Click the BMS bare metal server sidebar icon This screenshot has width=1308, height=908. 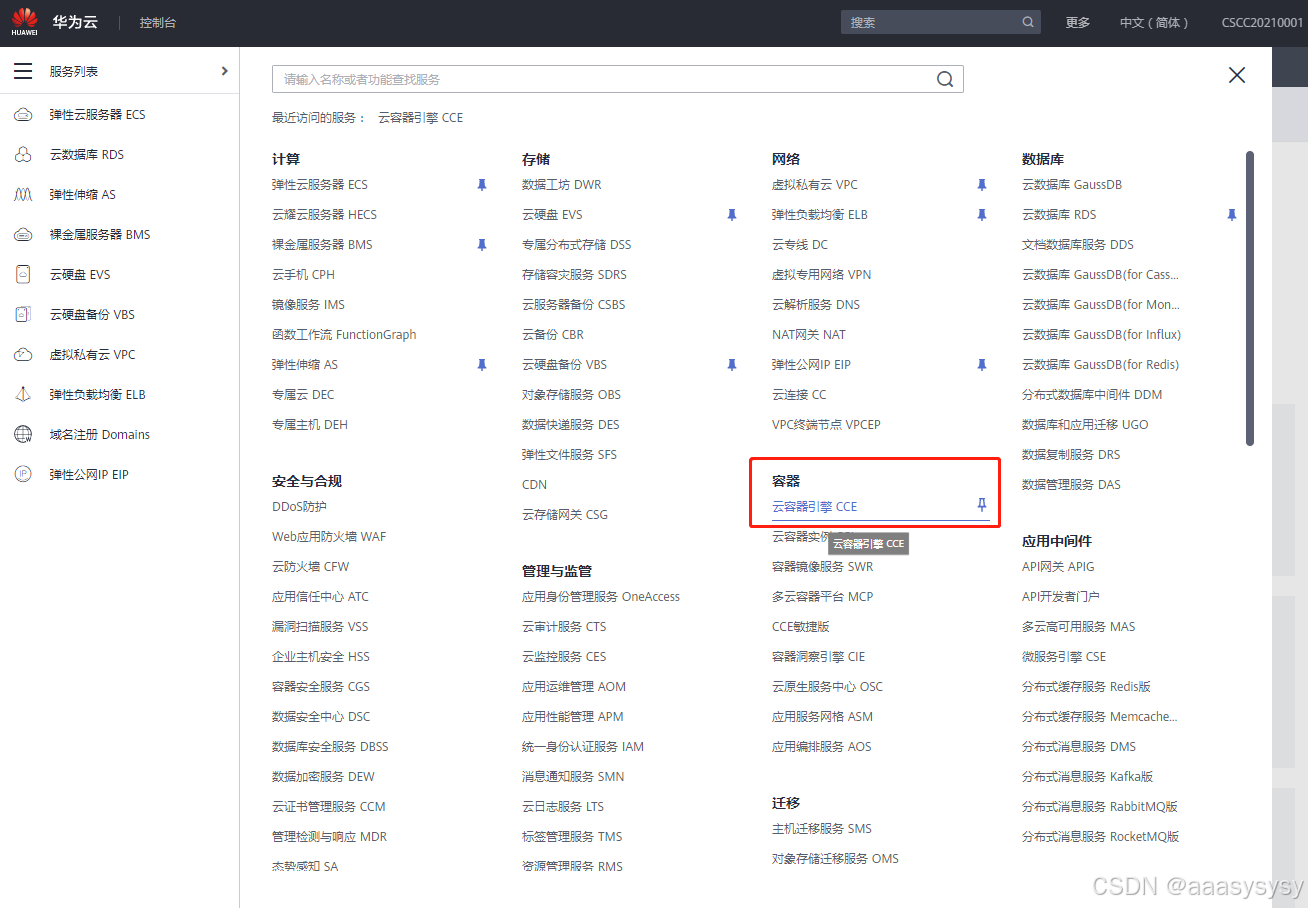tap(23, 235)
